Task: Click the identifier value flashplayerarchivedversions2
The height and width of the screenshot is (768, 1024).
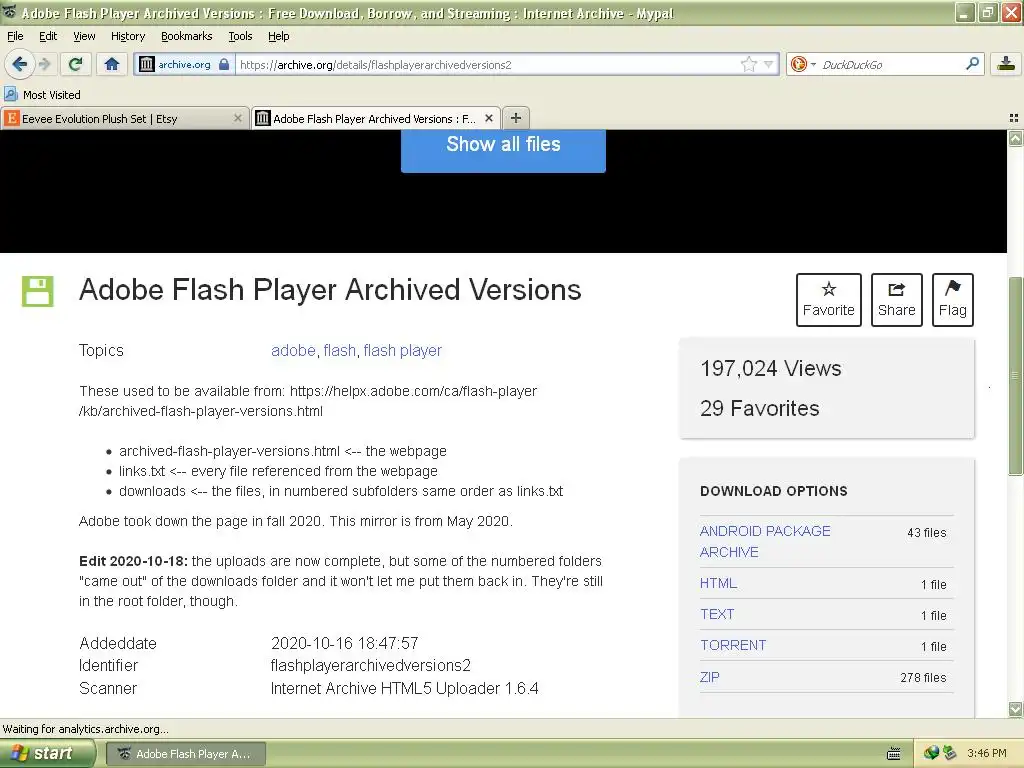Action: pos(370,665)
